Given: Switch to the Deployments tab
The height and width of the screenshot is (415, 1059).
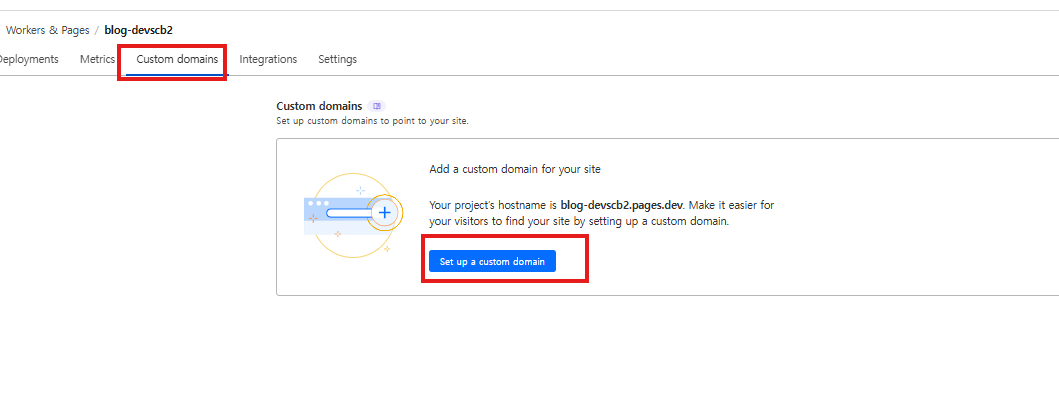Looking at the screenshot, I should click(x=27, y=59).
